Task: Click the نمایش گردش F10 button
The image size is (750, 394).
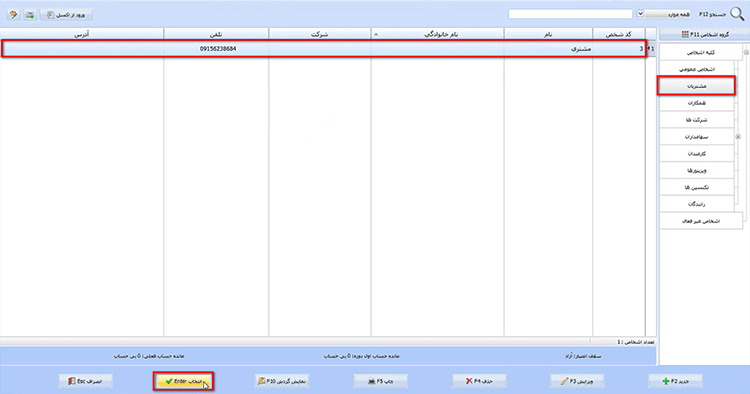Action: pos(282,381)
